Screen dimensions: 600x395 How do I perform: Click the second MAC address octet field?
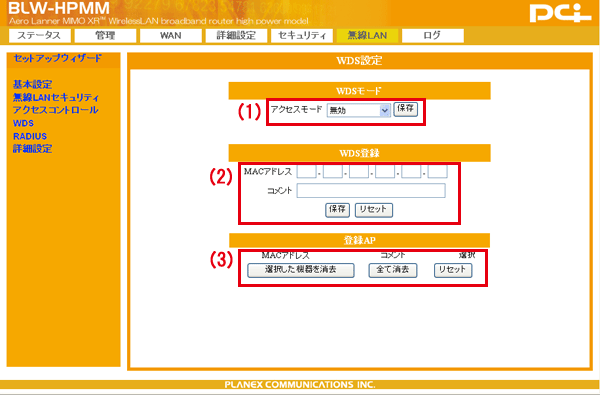point(333,171)
